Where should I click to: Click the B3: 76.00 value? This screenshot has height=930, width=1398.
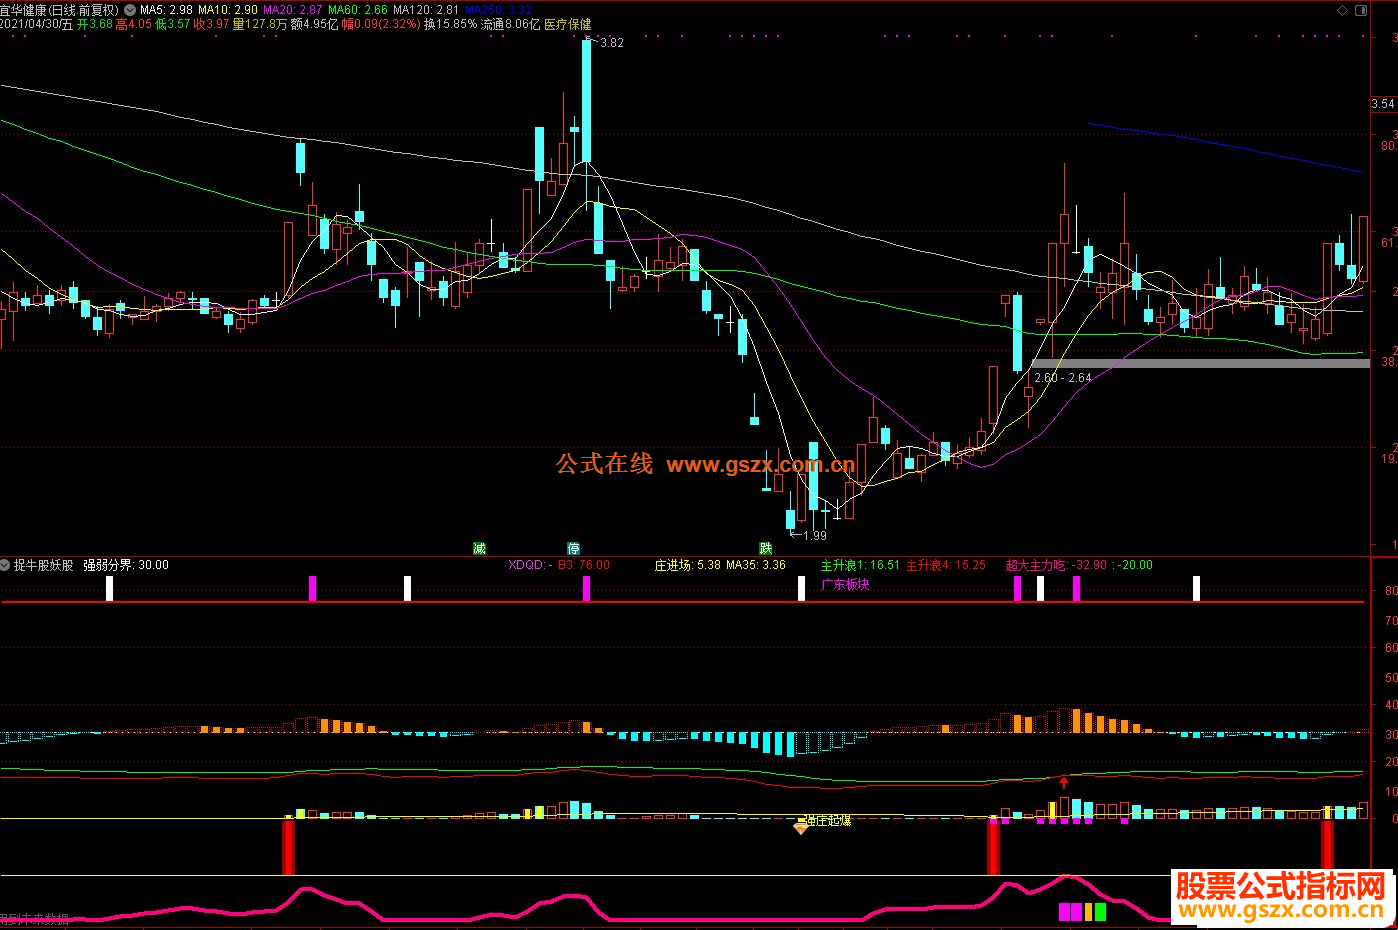(584, 565)
